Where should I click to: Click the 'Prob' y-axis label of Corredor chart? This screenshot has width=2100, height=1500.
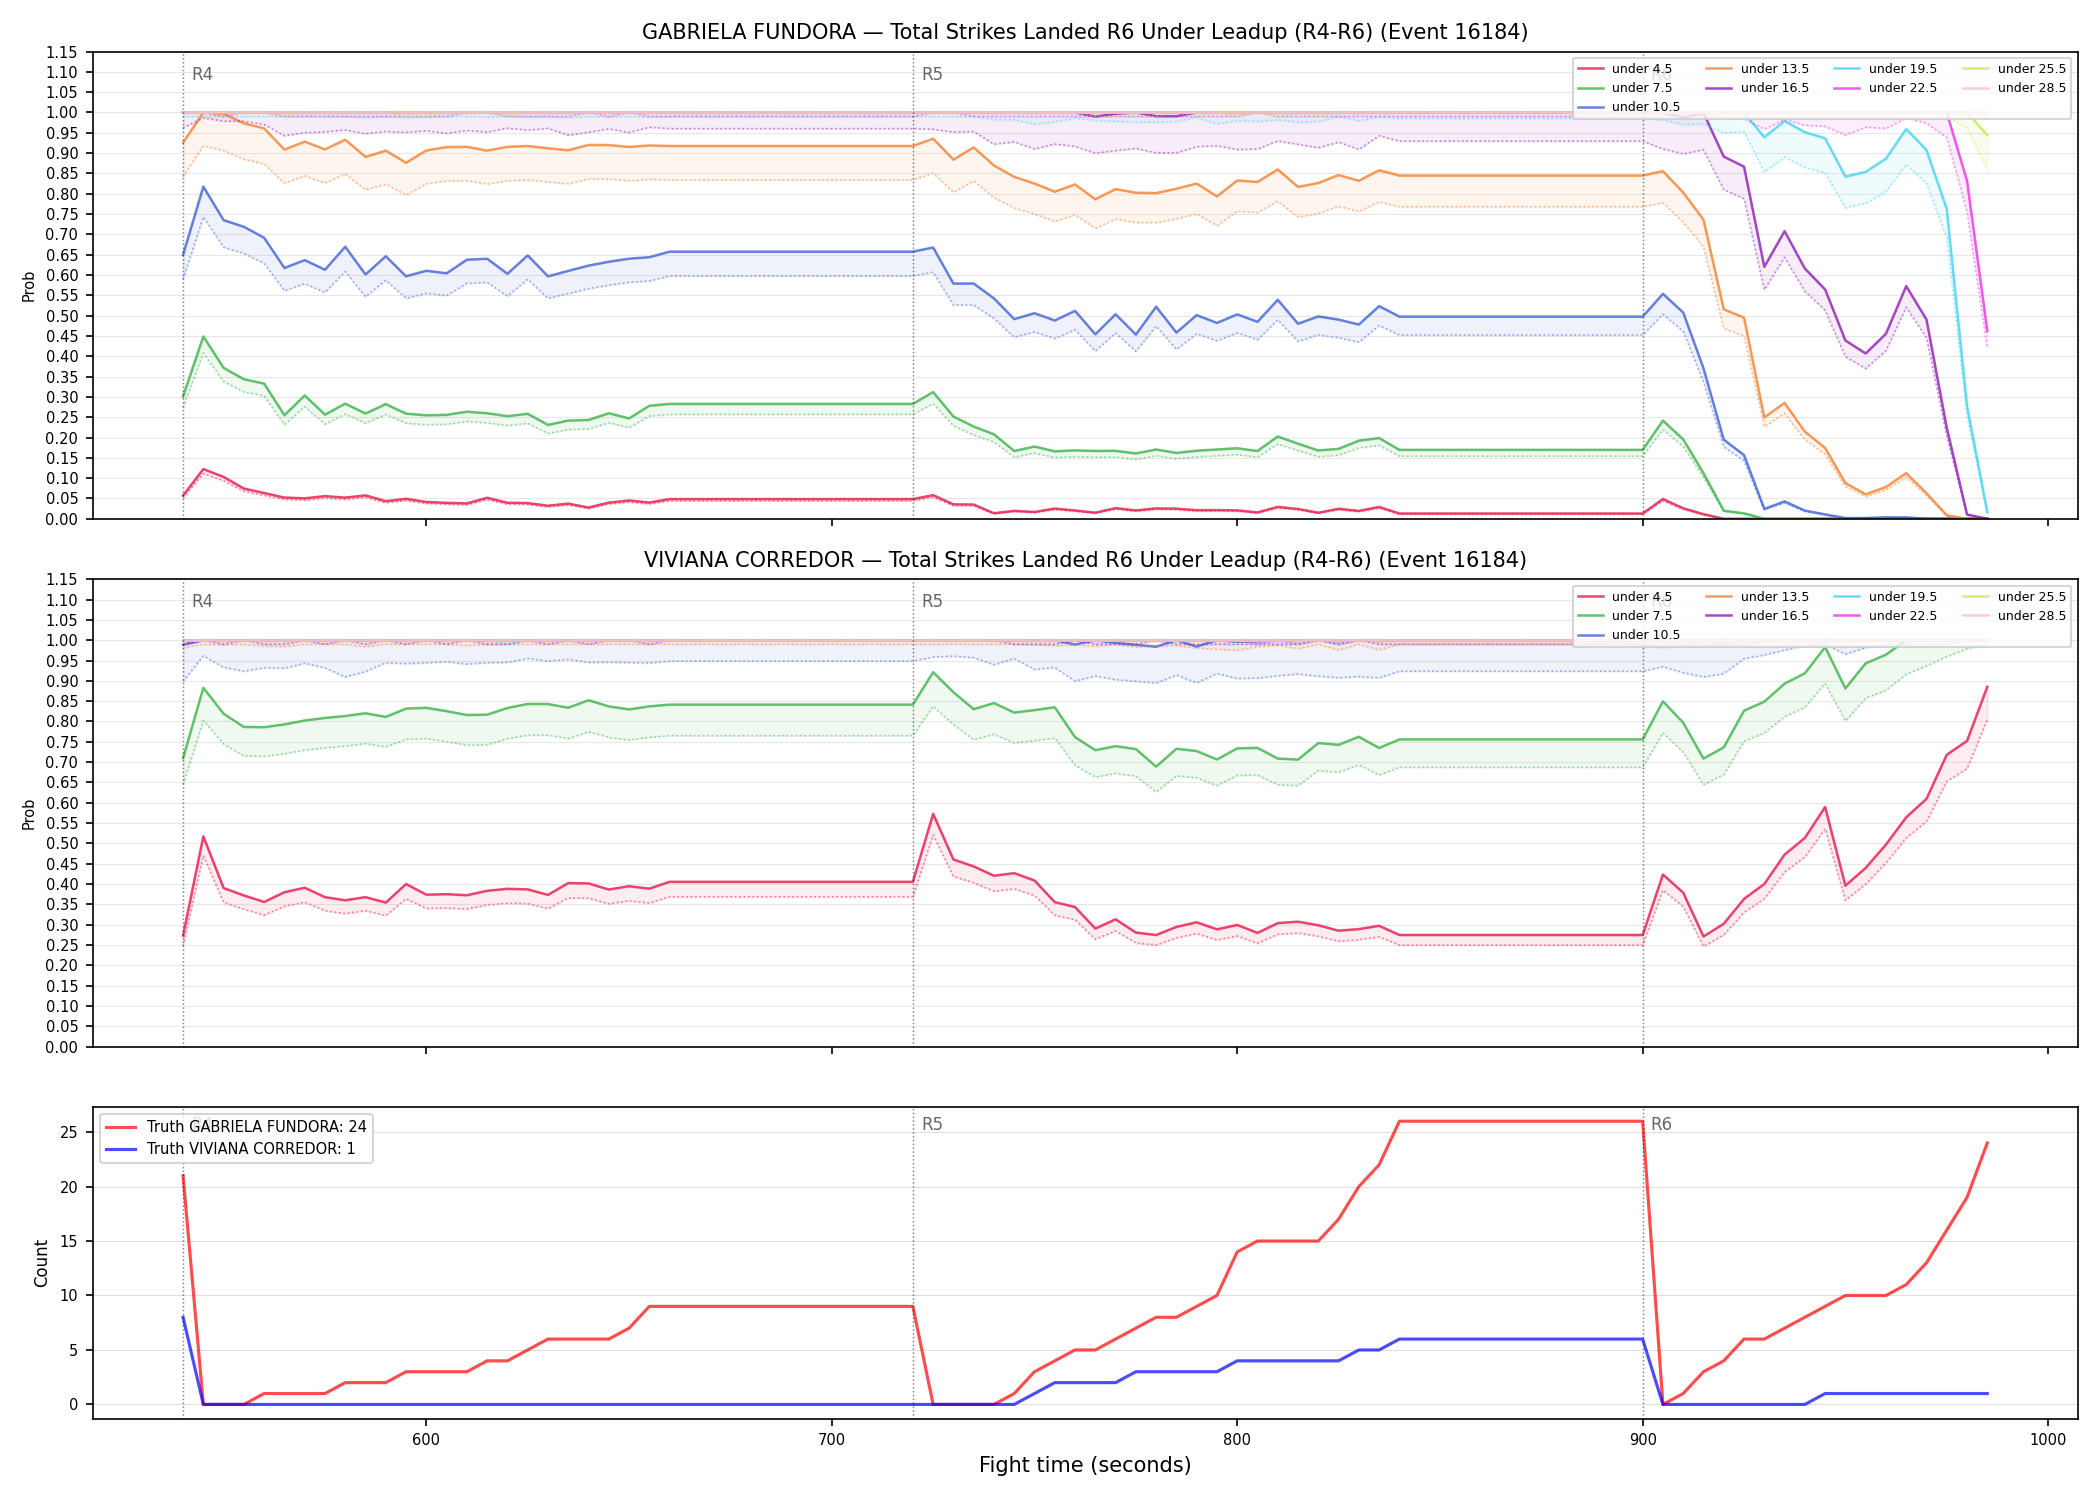(29, 814)
